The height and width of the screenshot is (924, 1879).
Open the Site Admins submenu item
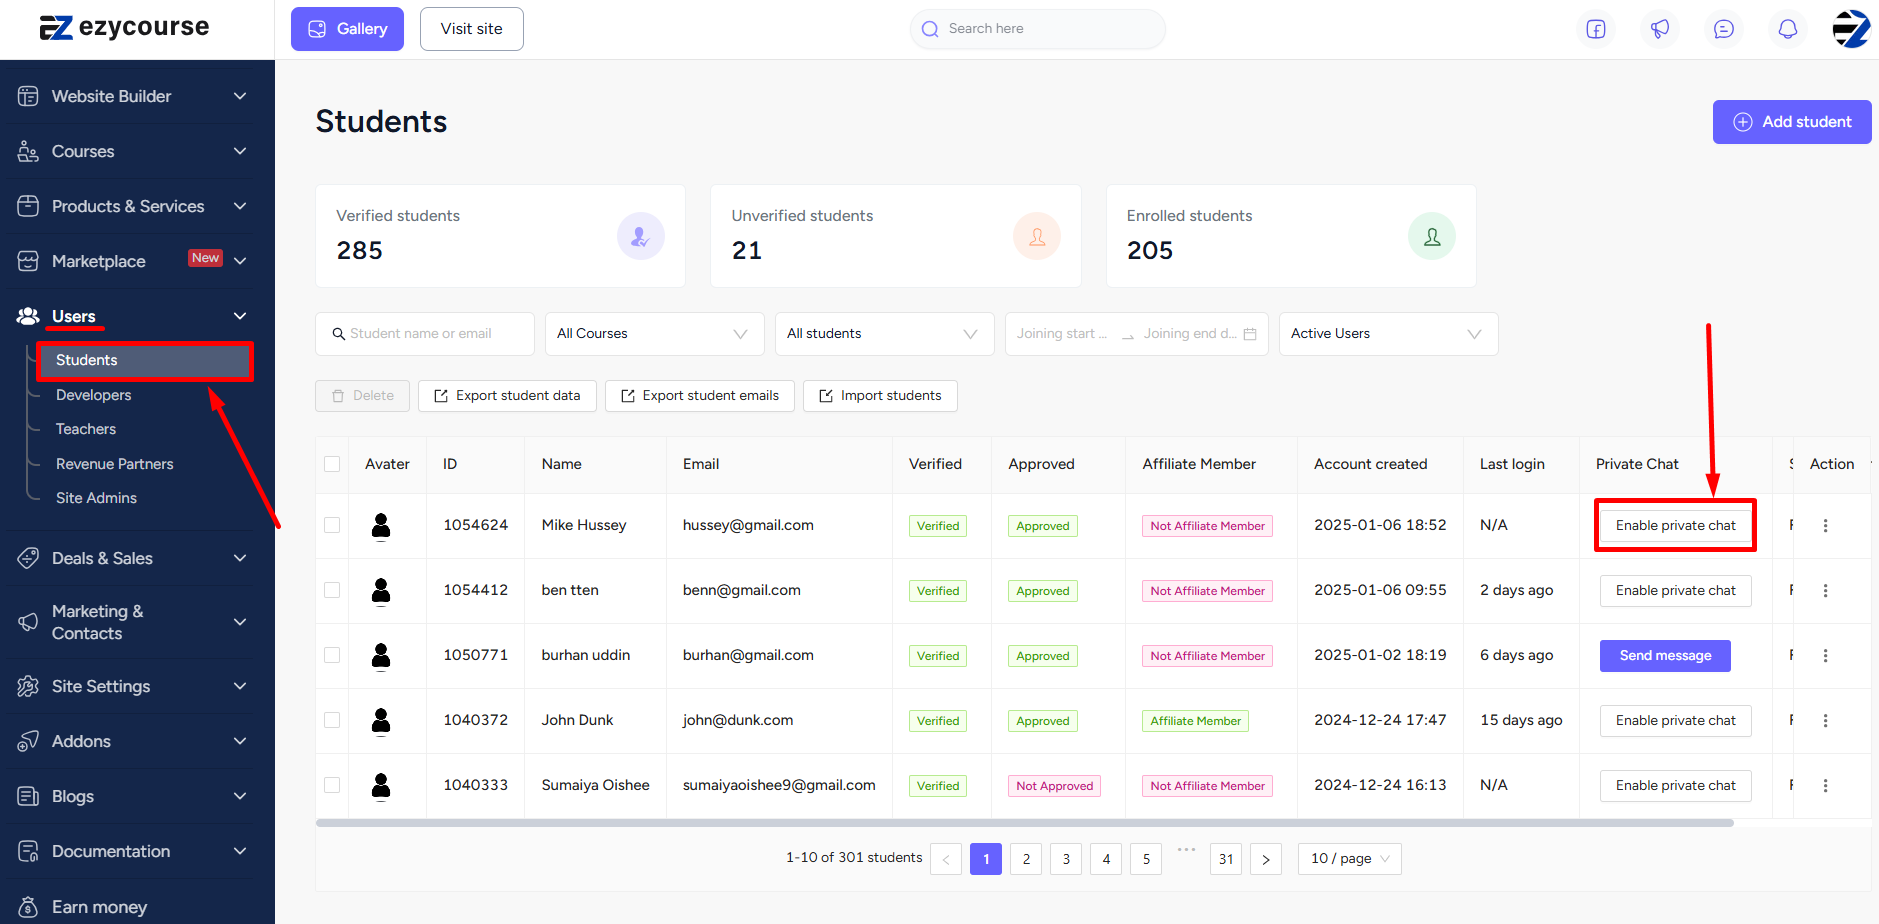(x=96, y=498)
